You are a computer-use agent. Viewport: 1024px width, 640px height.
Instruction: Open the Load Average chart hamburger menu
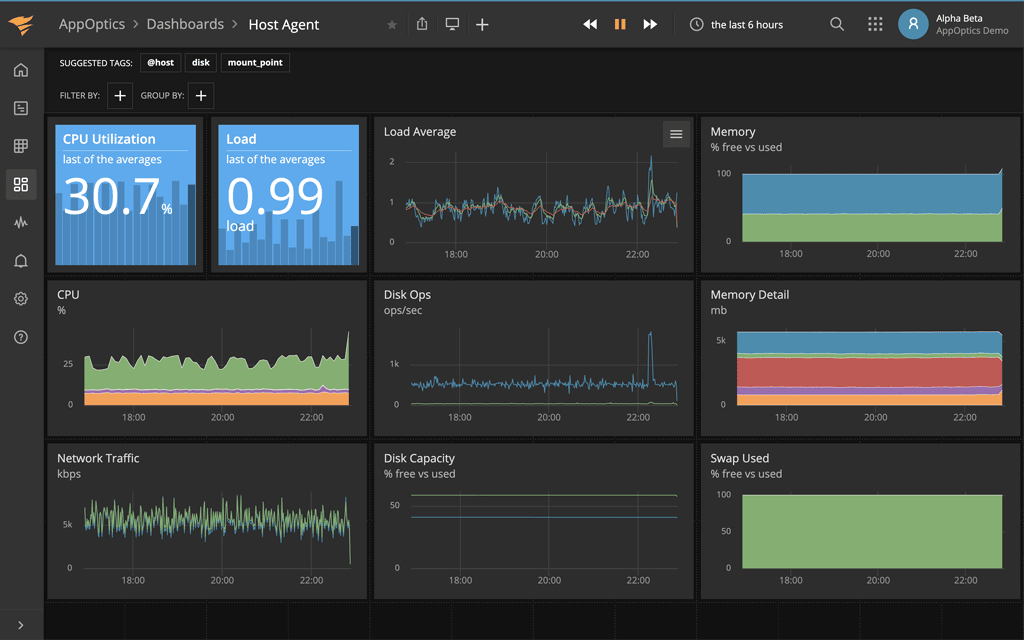pos(676,134)
